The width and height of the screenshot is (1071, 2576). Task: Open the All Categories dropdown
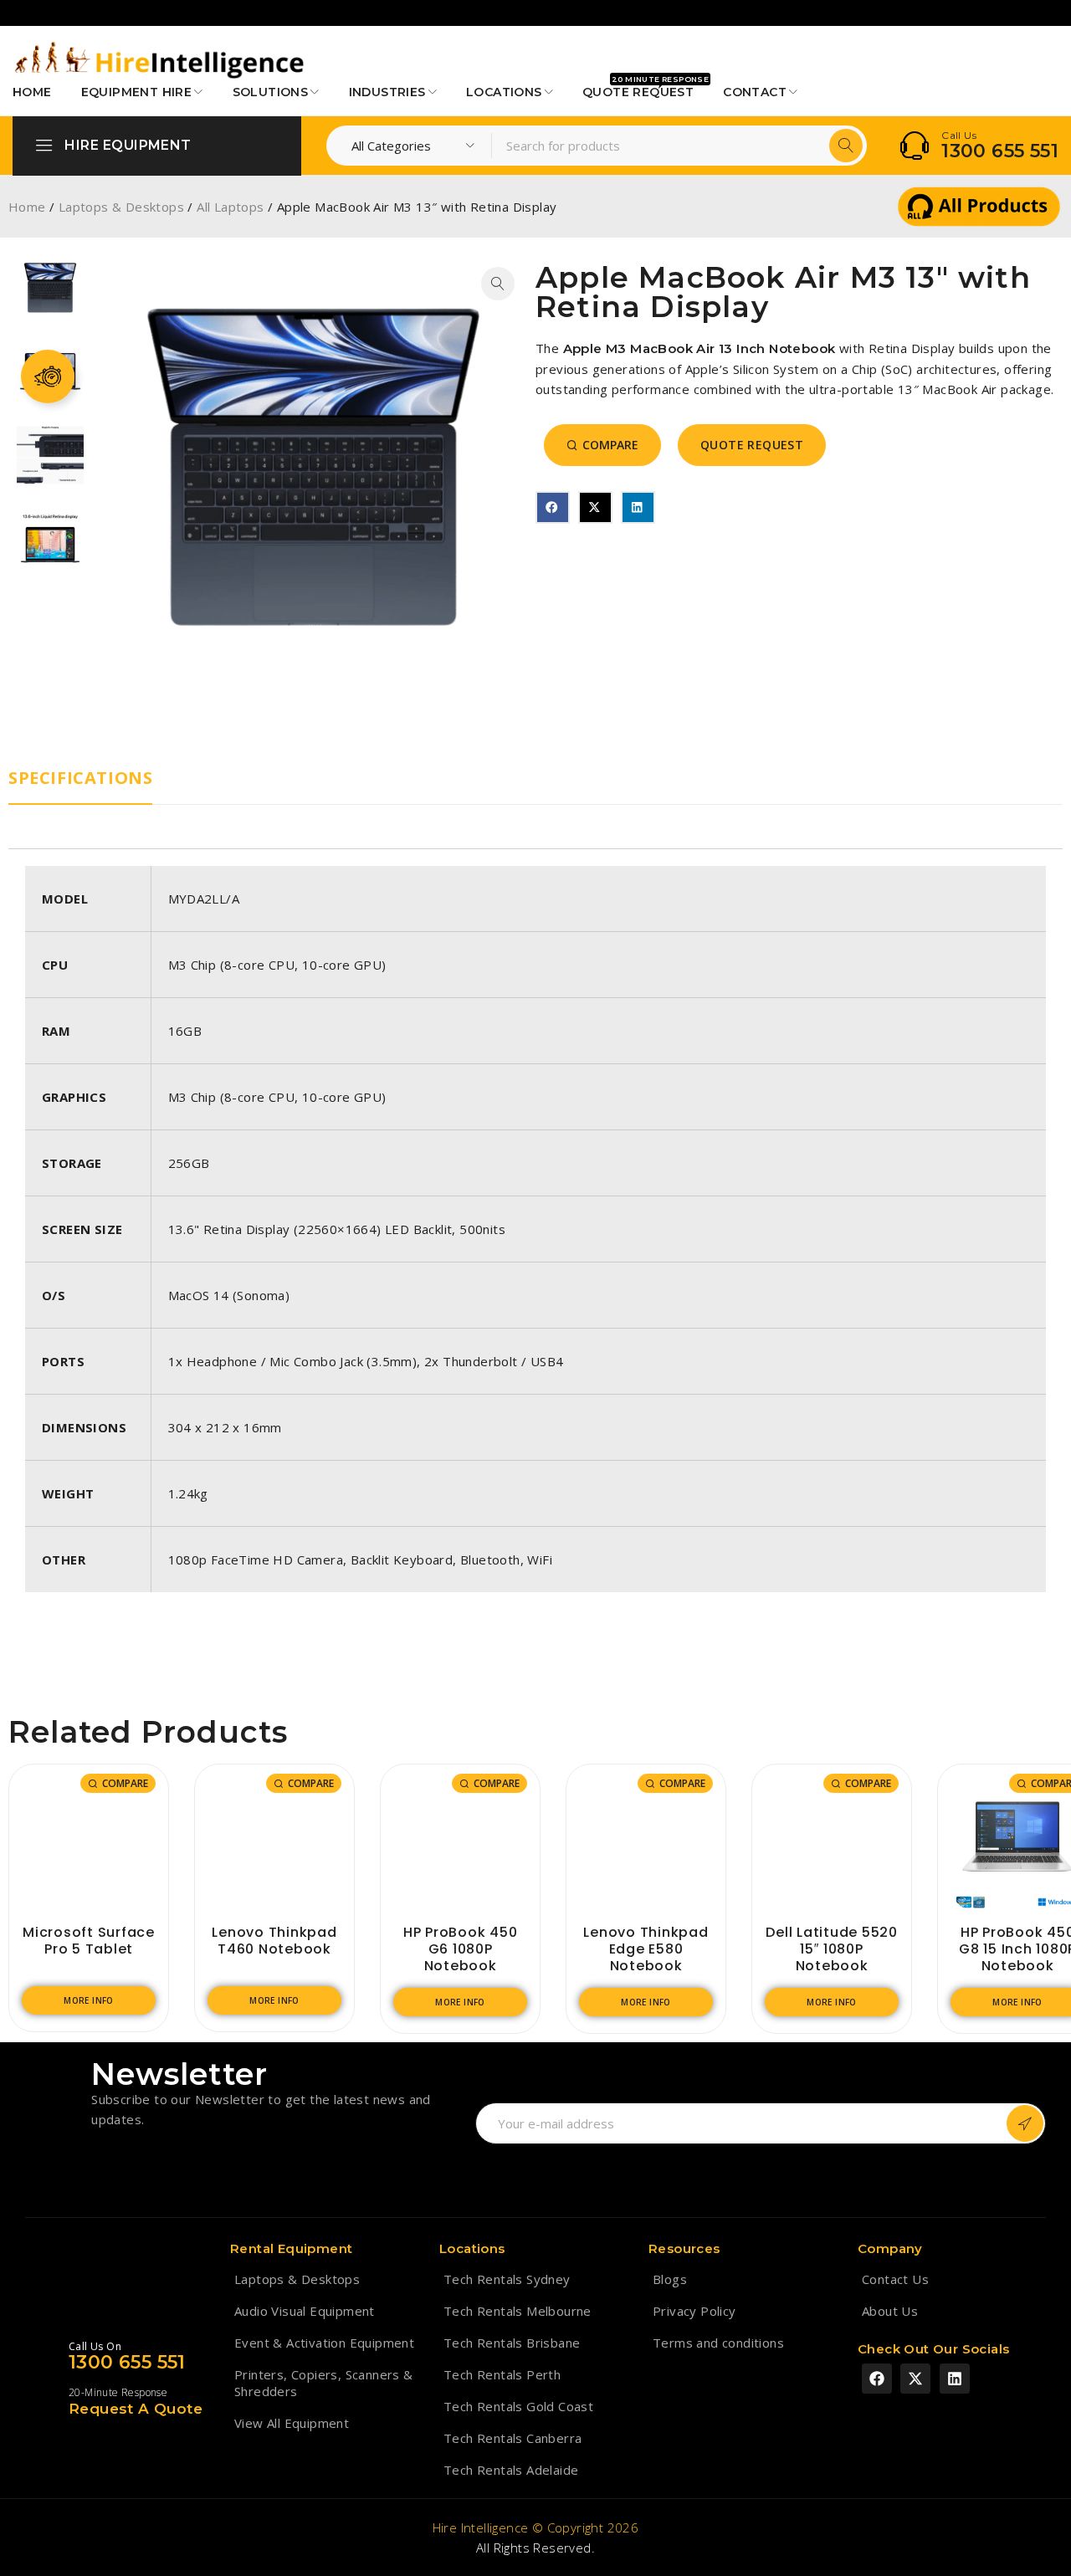[x=411, y=146]
